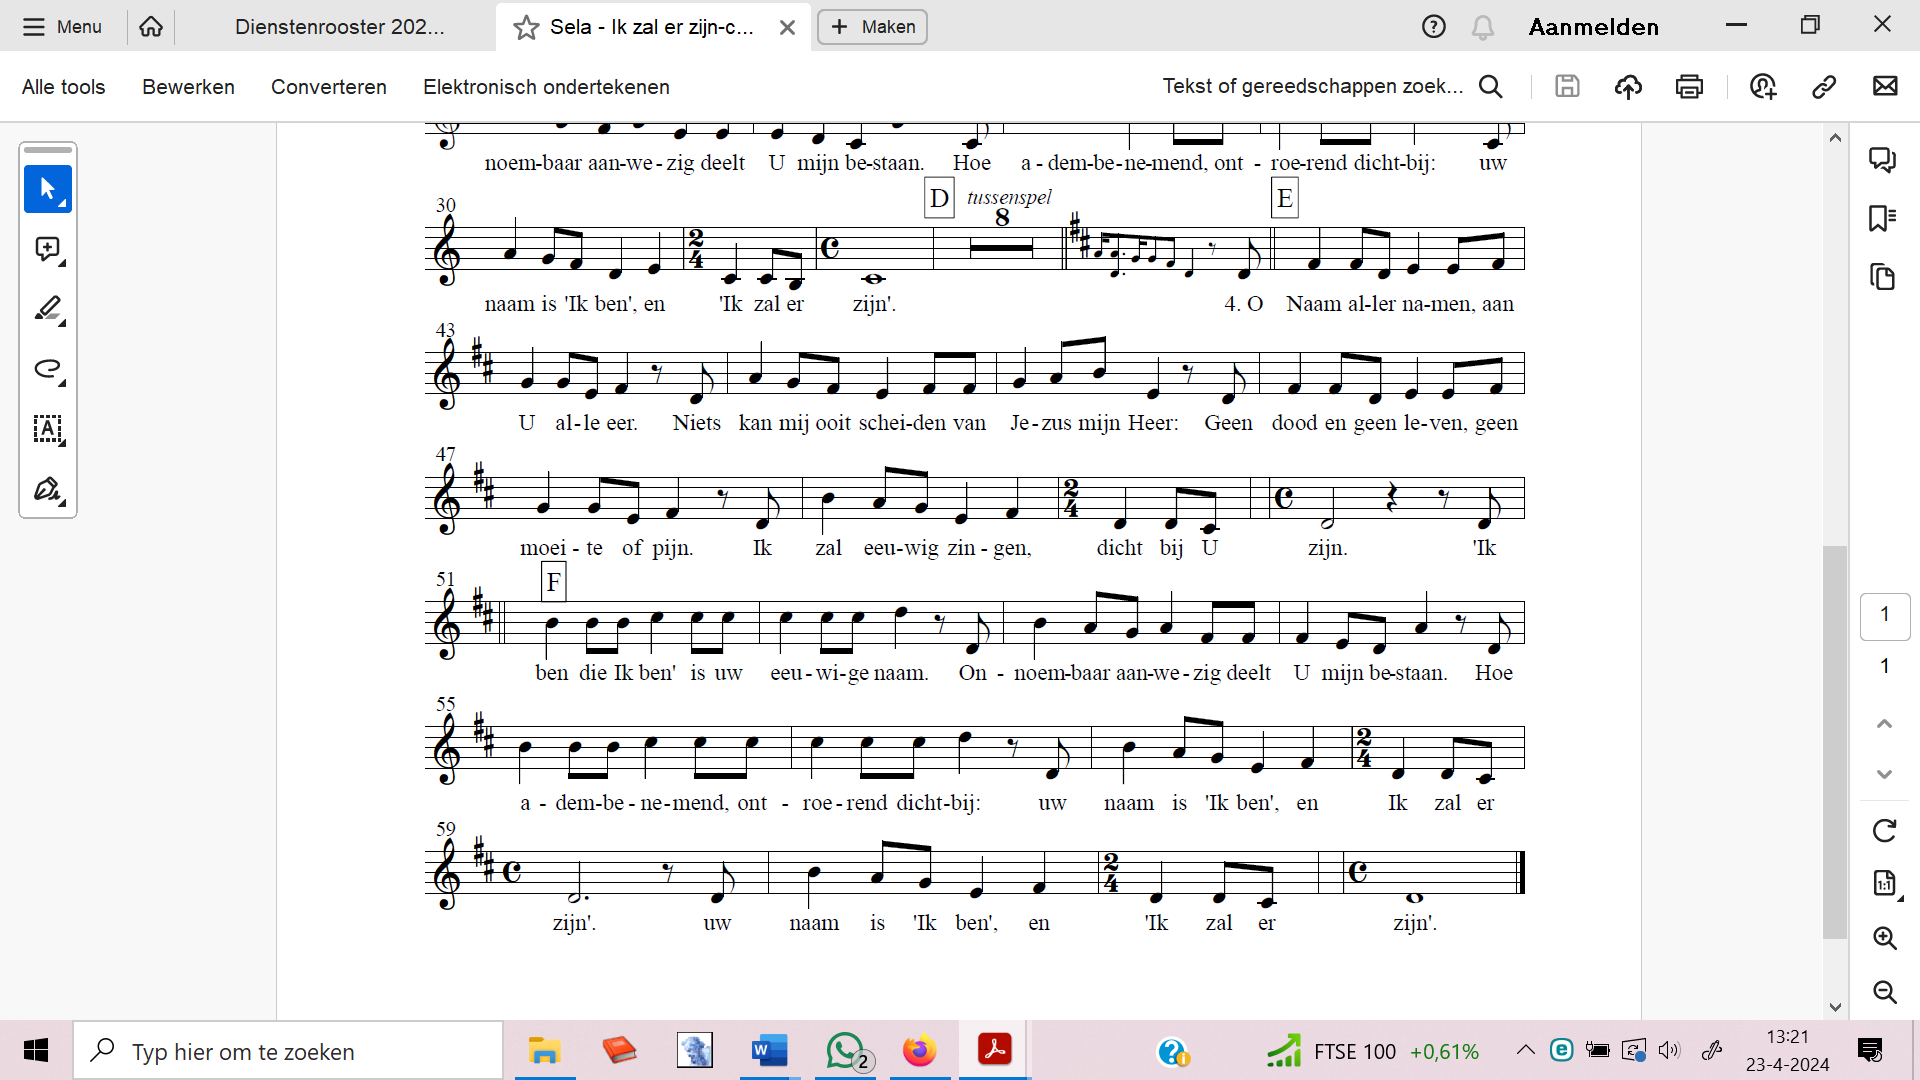
Task: Share the file with others icon
Action: (1763, 87)
